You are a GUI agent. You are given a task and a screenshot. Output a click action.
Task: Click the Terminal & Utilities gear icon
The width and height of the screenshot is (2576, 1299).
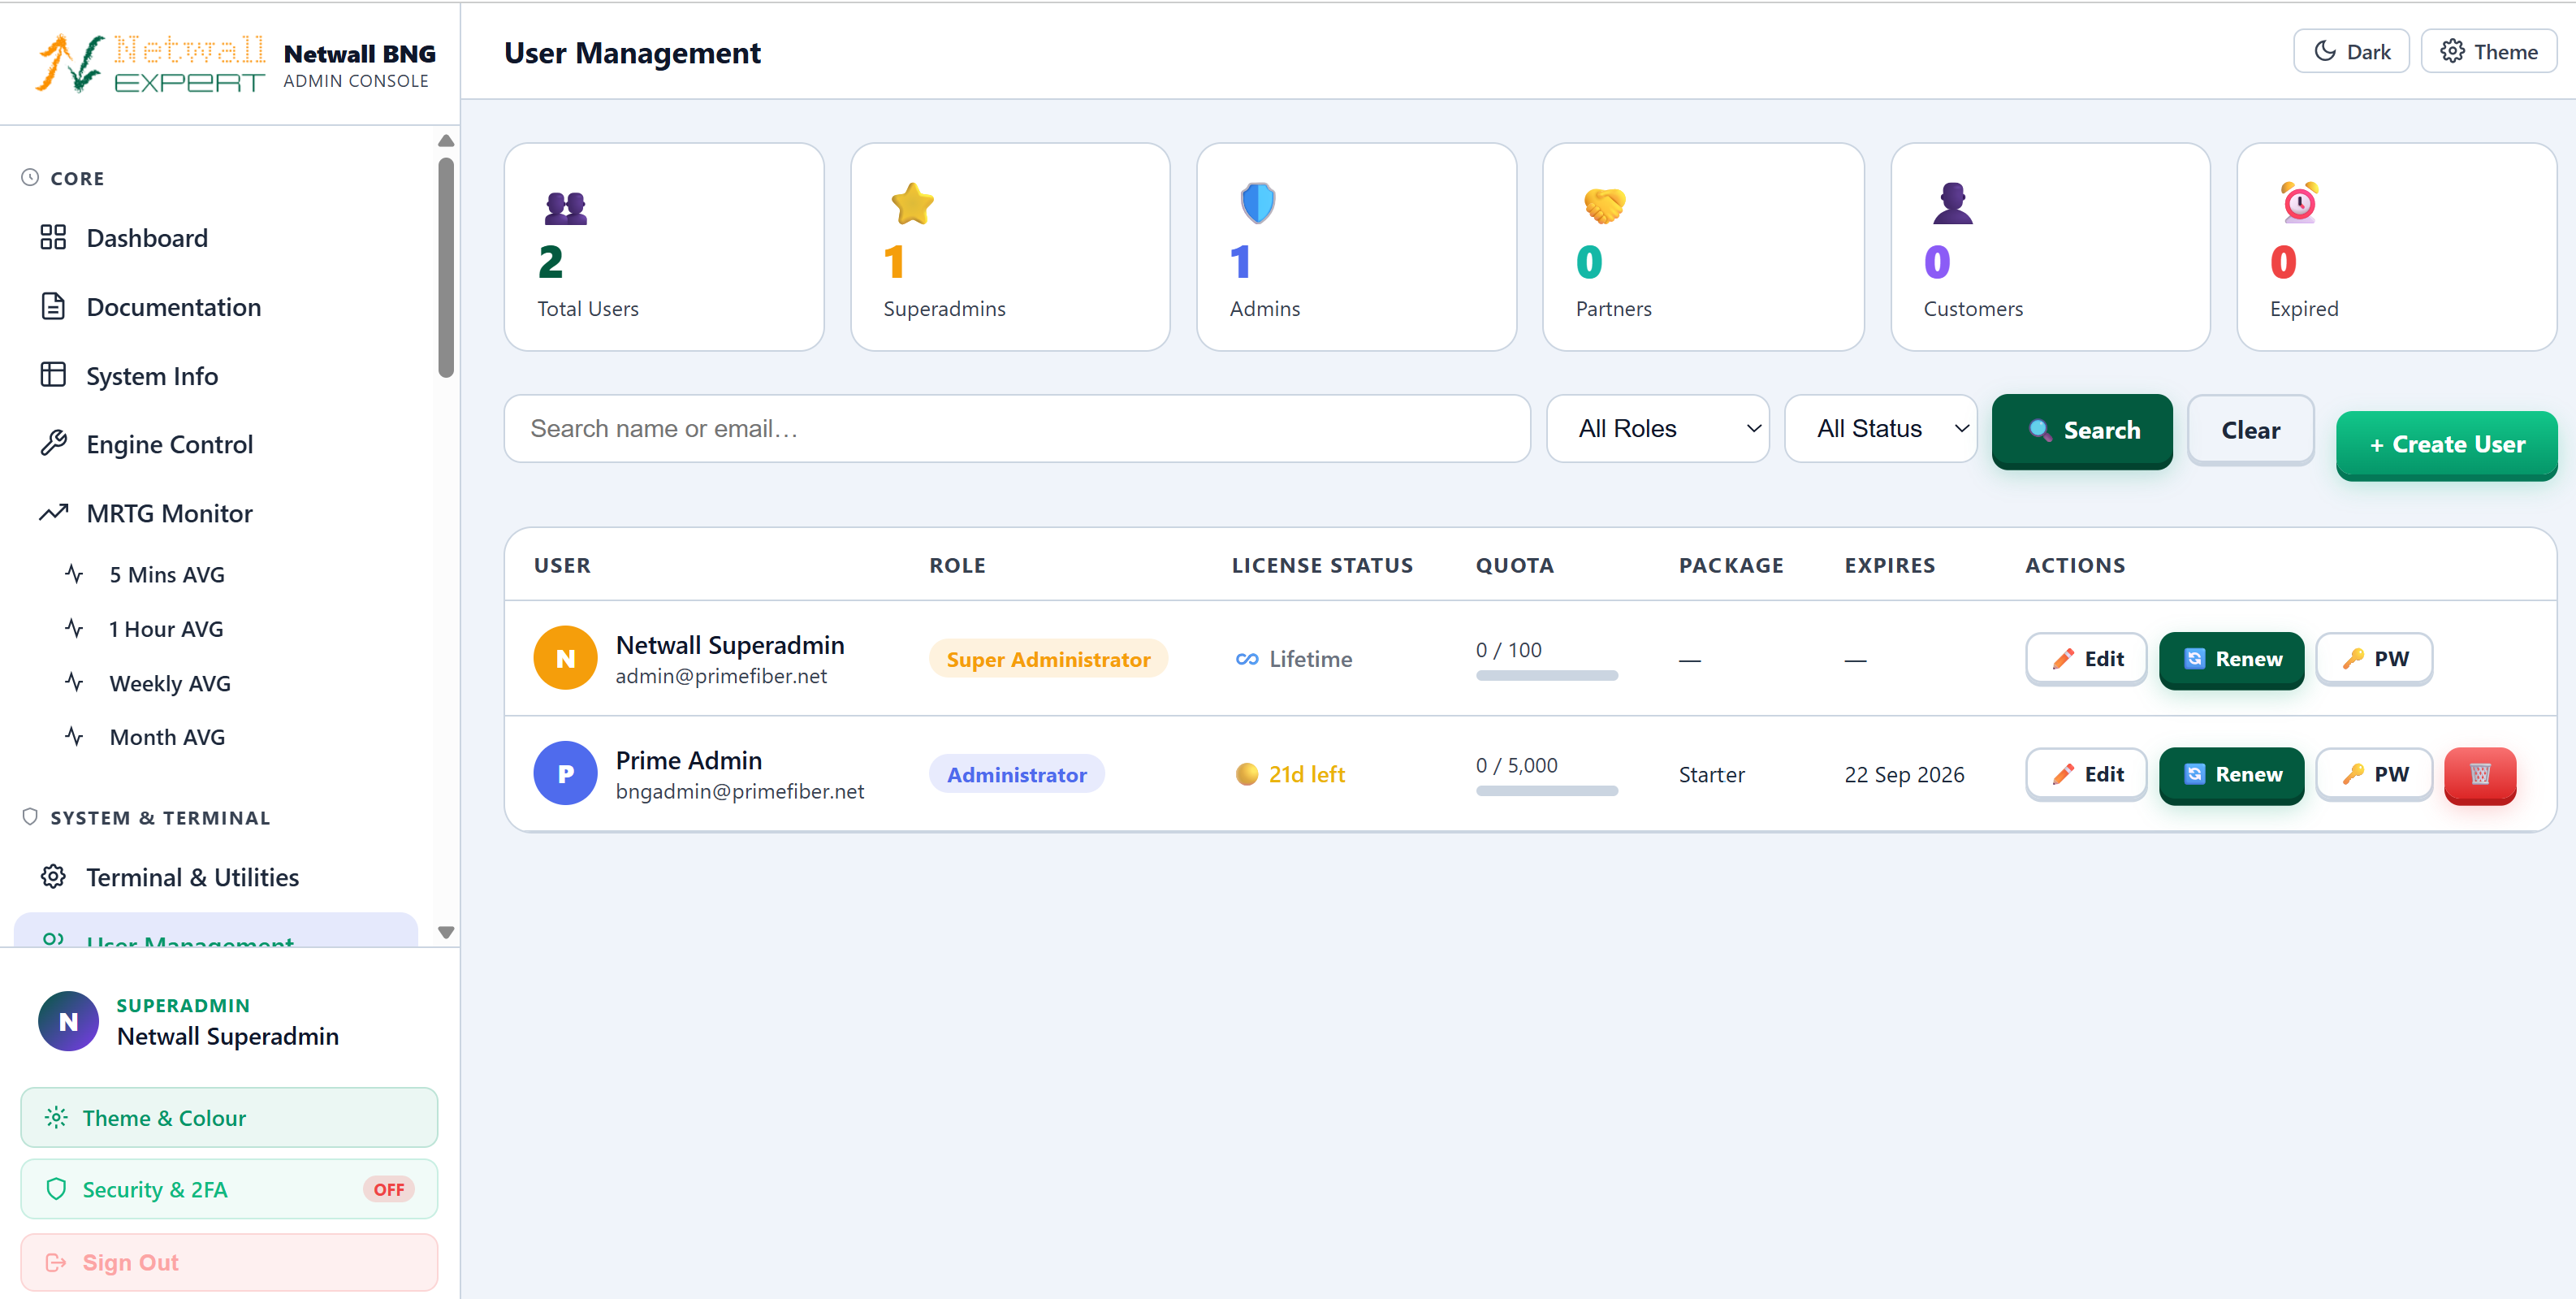[x=53, y=877]
